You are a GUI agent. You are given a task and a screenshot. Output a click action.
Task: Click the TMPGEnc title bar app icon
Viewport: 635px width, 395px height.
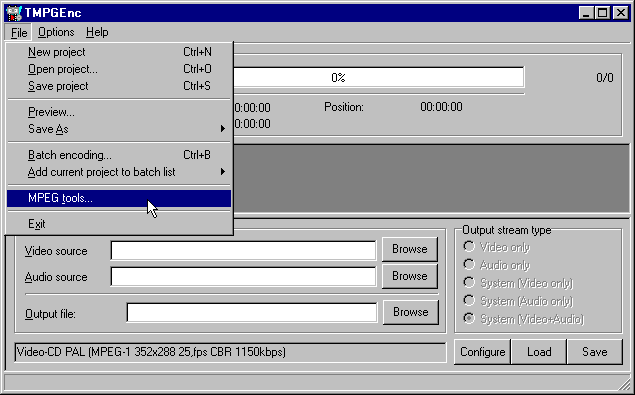[x=14, y=13]
